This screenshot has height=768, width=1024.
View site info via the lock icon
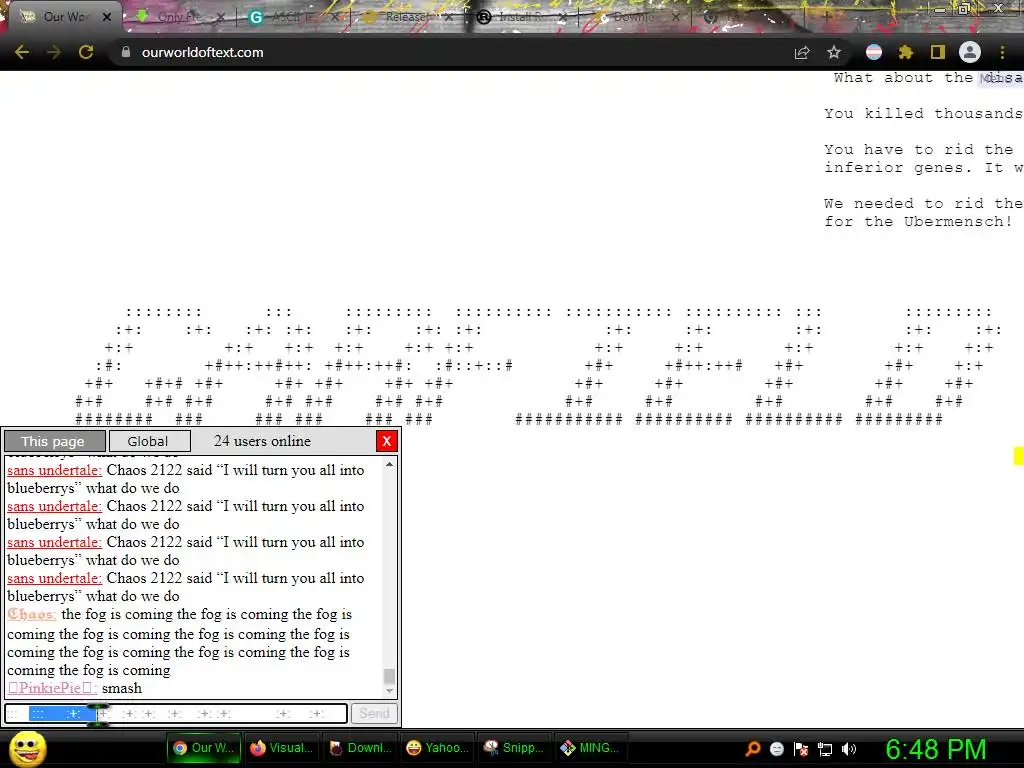pos(126,52)
